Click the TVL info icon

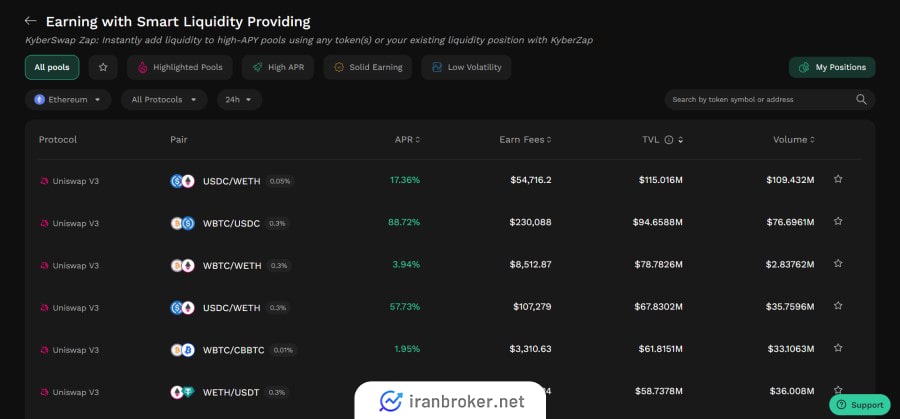[668, 140]
